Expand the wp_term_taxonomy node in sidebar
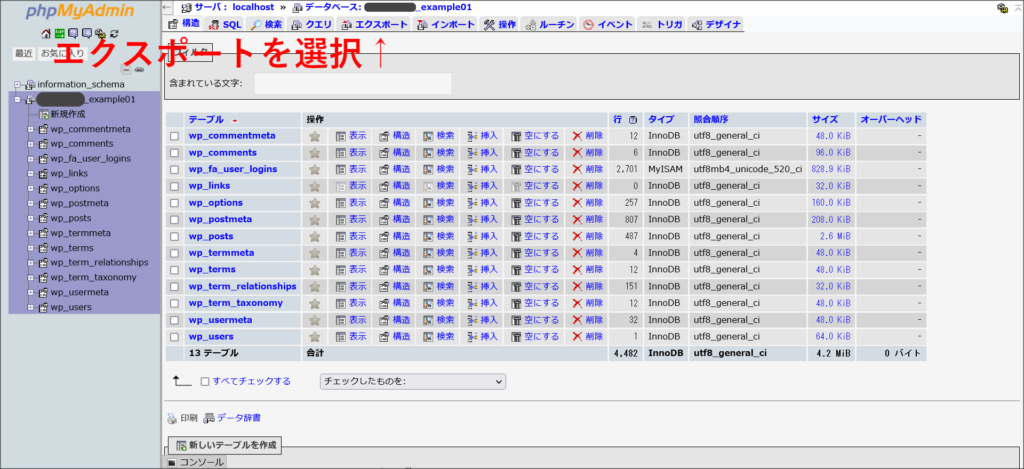The height and width of the screenshot is (469, 1024). pos(30,278)
